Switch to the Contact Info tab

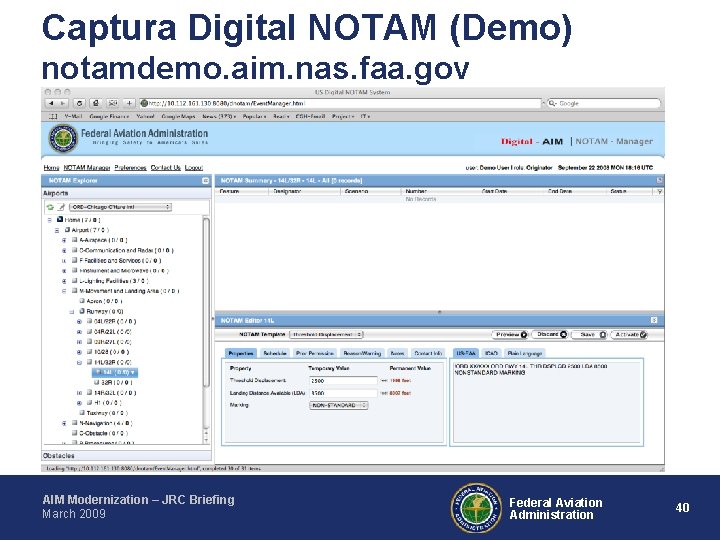pos(428,353)
